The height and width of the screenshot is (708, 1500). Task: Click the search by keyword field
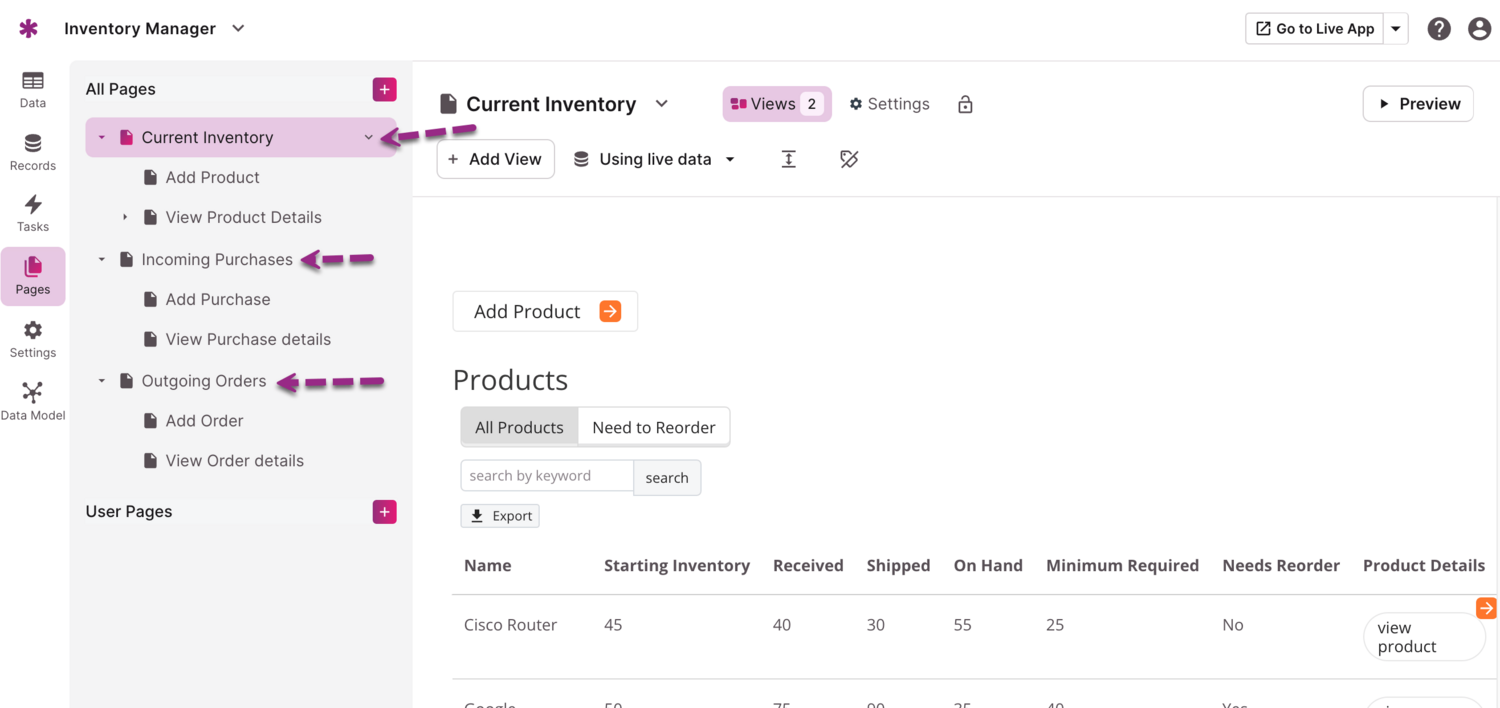pos(547,476)
